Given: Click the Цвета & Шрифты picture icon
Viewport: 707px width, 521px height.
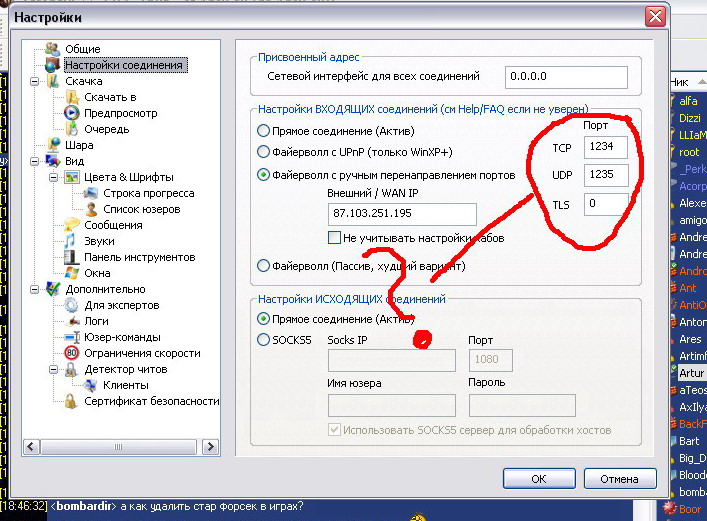Looking at the screenshot, I should (72, 177).
